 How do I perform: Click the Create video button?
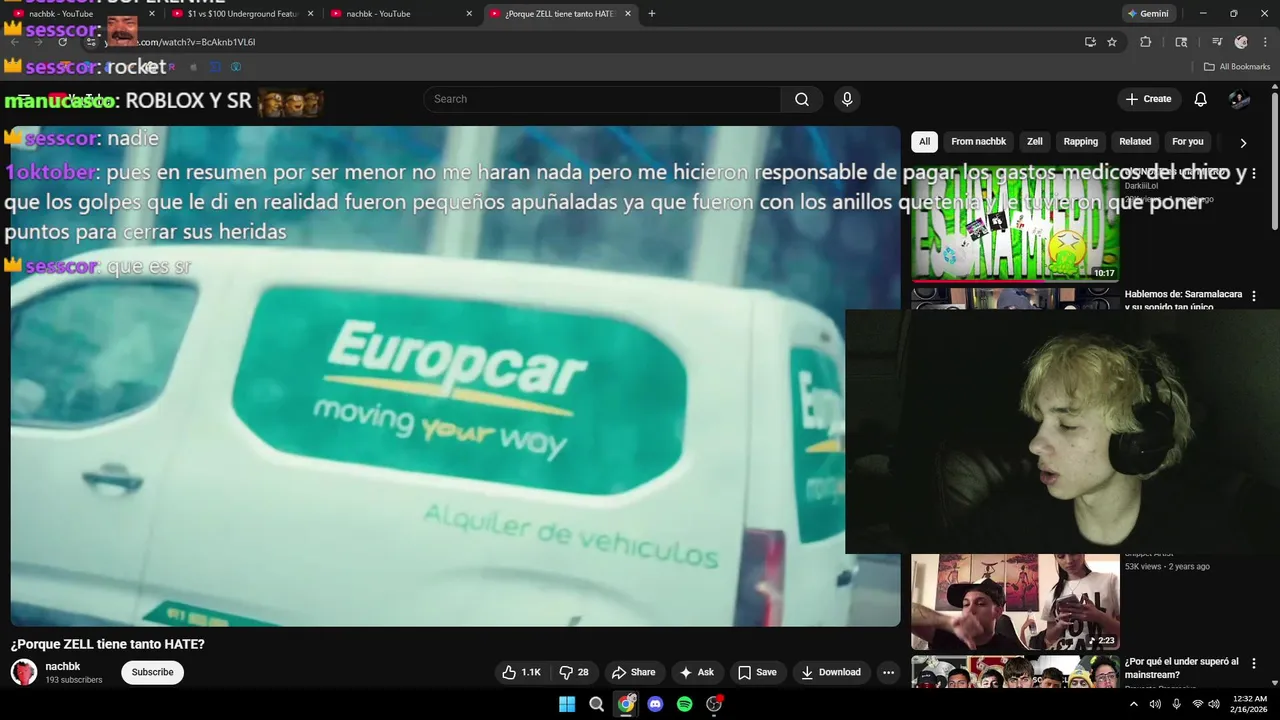[x=1148, y=99]
